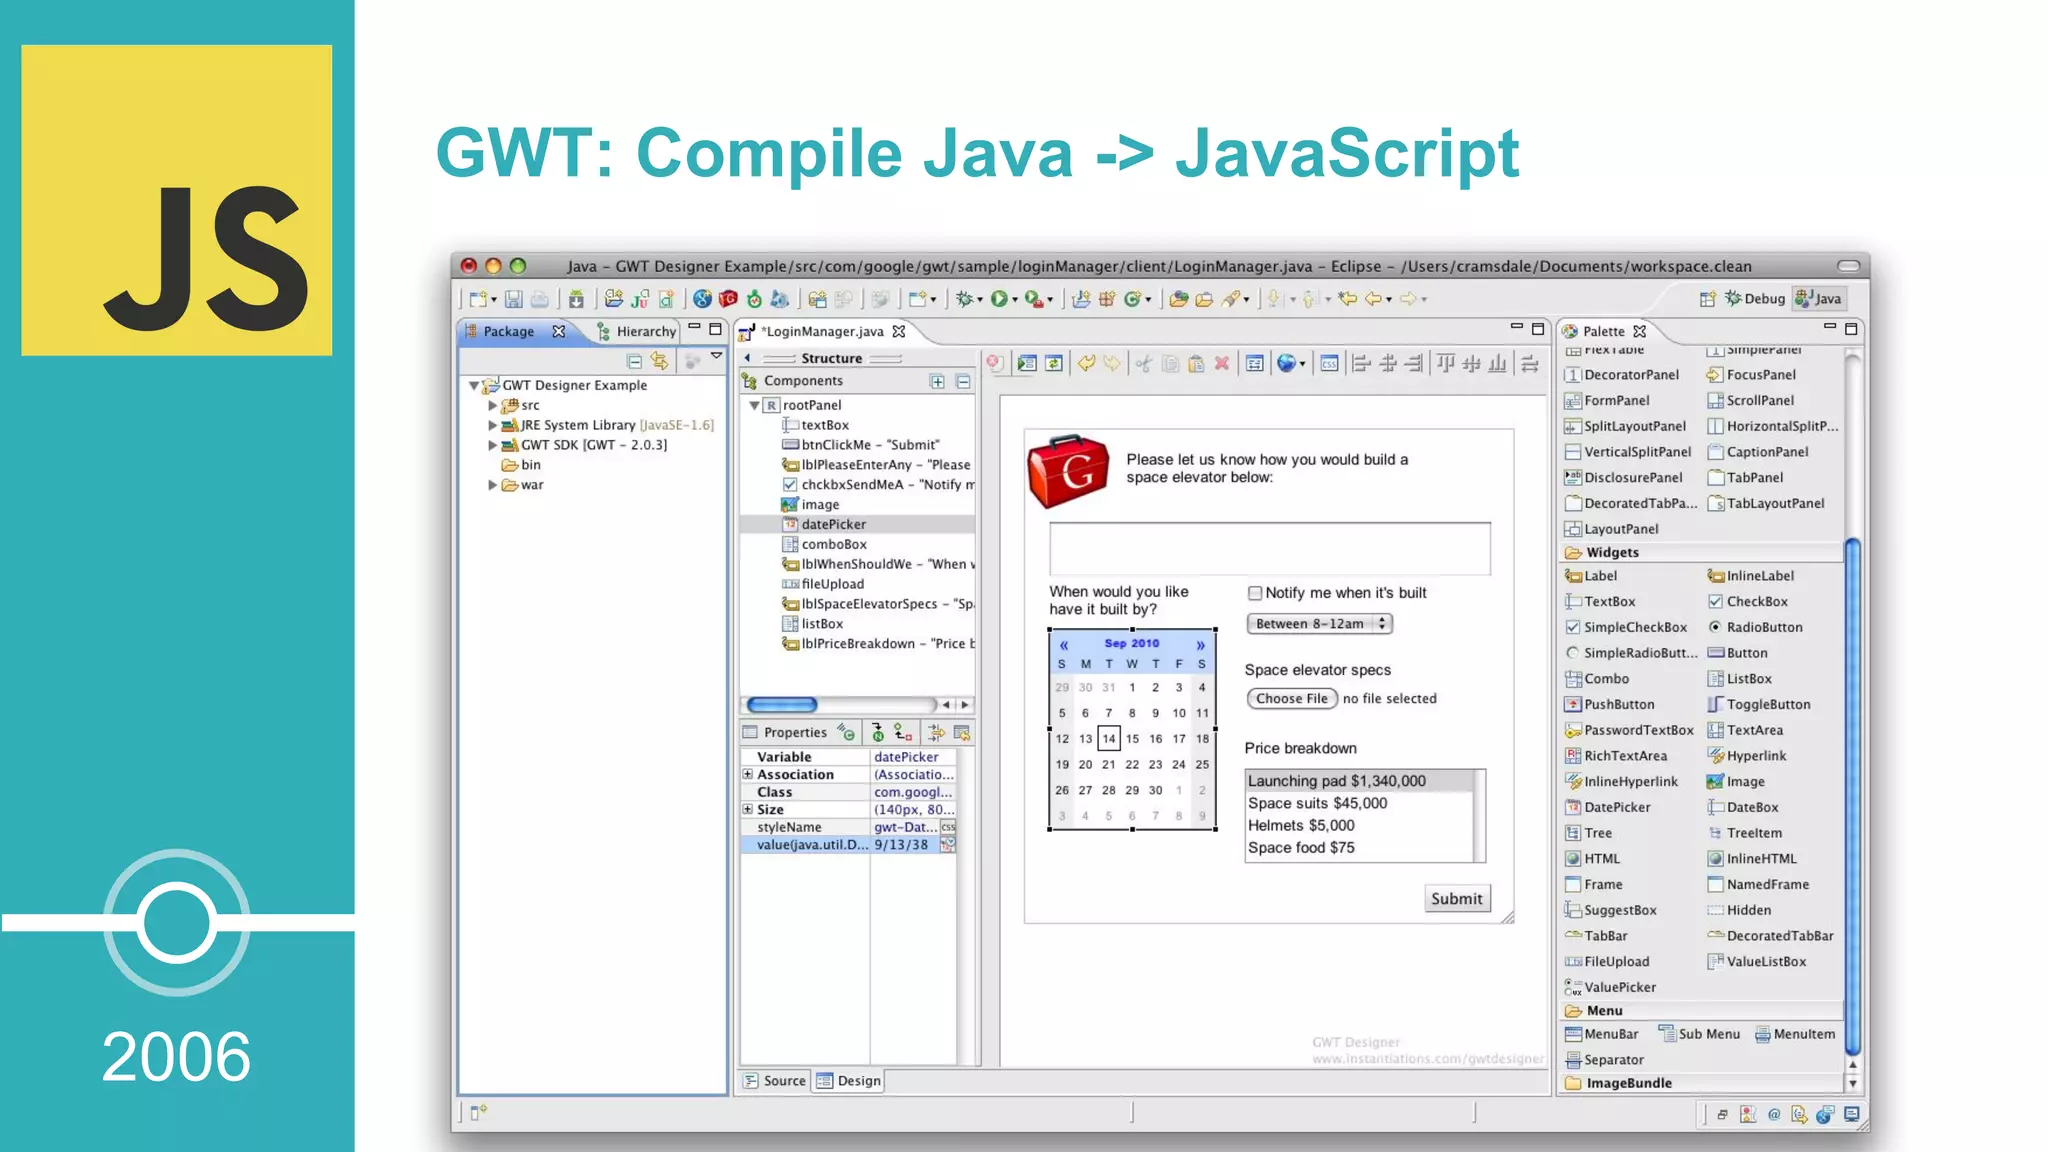The height and width of the screenshot is (1152, 2048).
Task: Click Link with Editor in Package Explorer
Action: click(x=659, y=361)
